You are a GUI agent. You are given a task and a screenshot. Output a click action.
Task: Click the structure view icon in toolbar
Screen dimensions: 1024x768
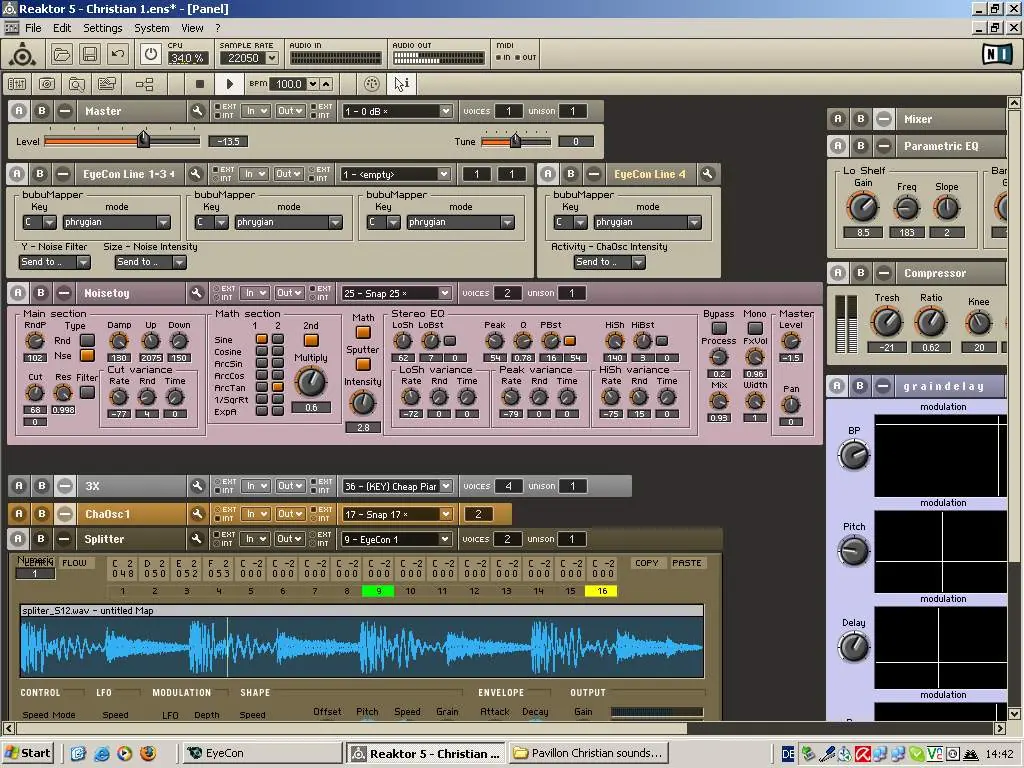click(x=144, y=84)
